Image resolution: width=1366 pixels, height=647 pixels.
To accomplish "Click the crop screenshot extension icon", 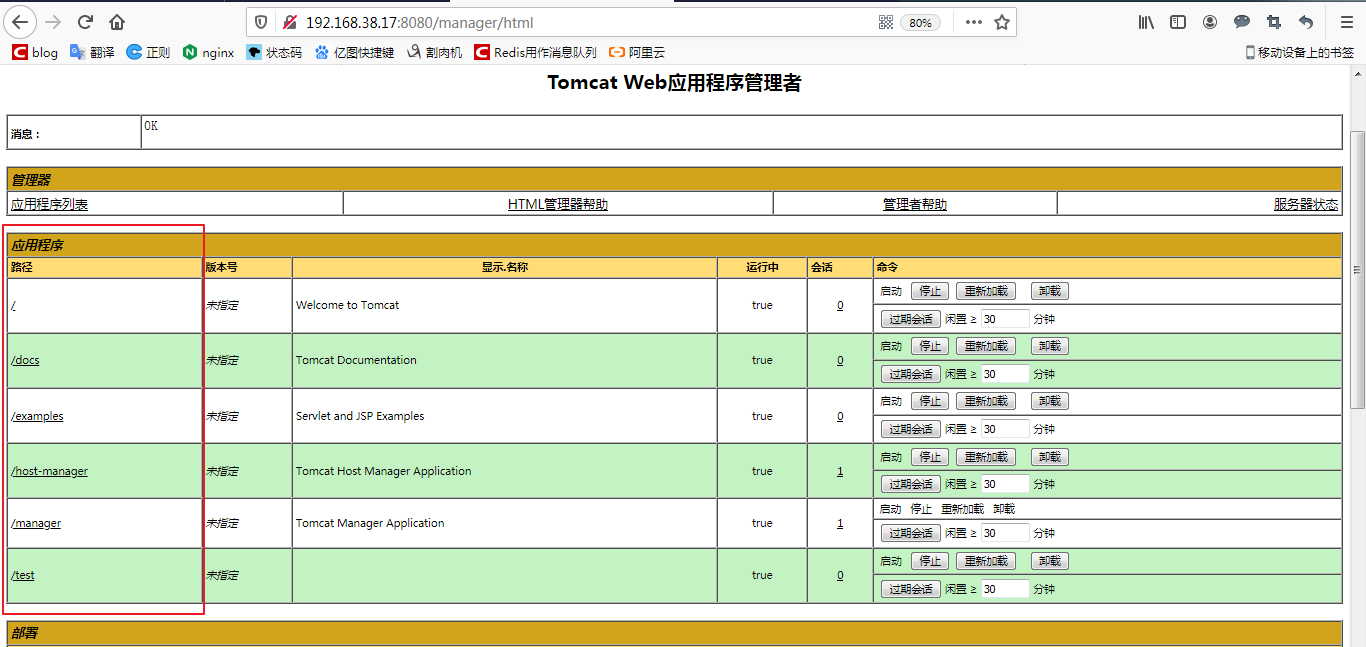I will coord(1274,22).
